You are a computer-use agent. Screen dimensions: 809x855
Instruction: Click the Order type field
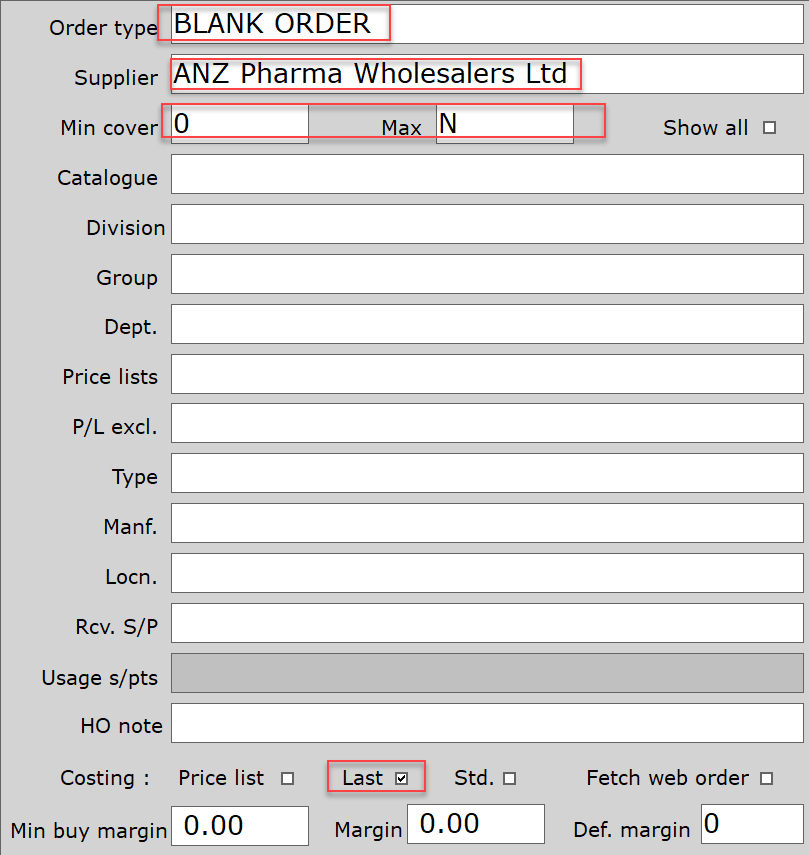(x=487, y=24)
